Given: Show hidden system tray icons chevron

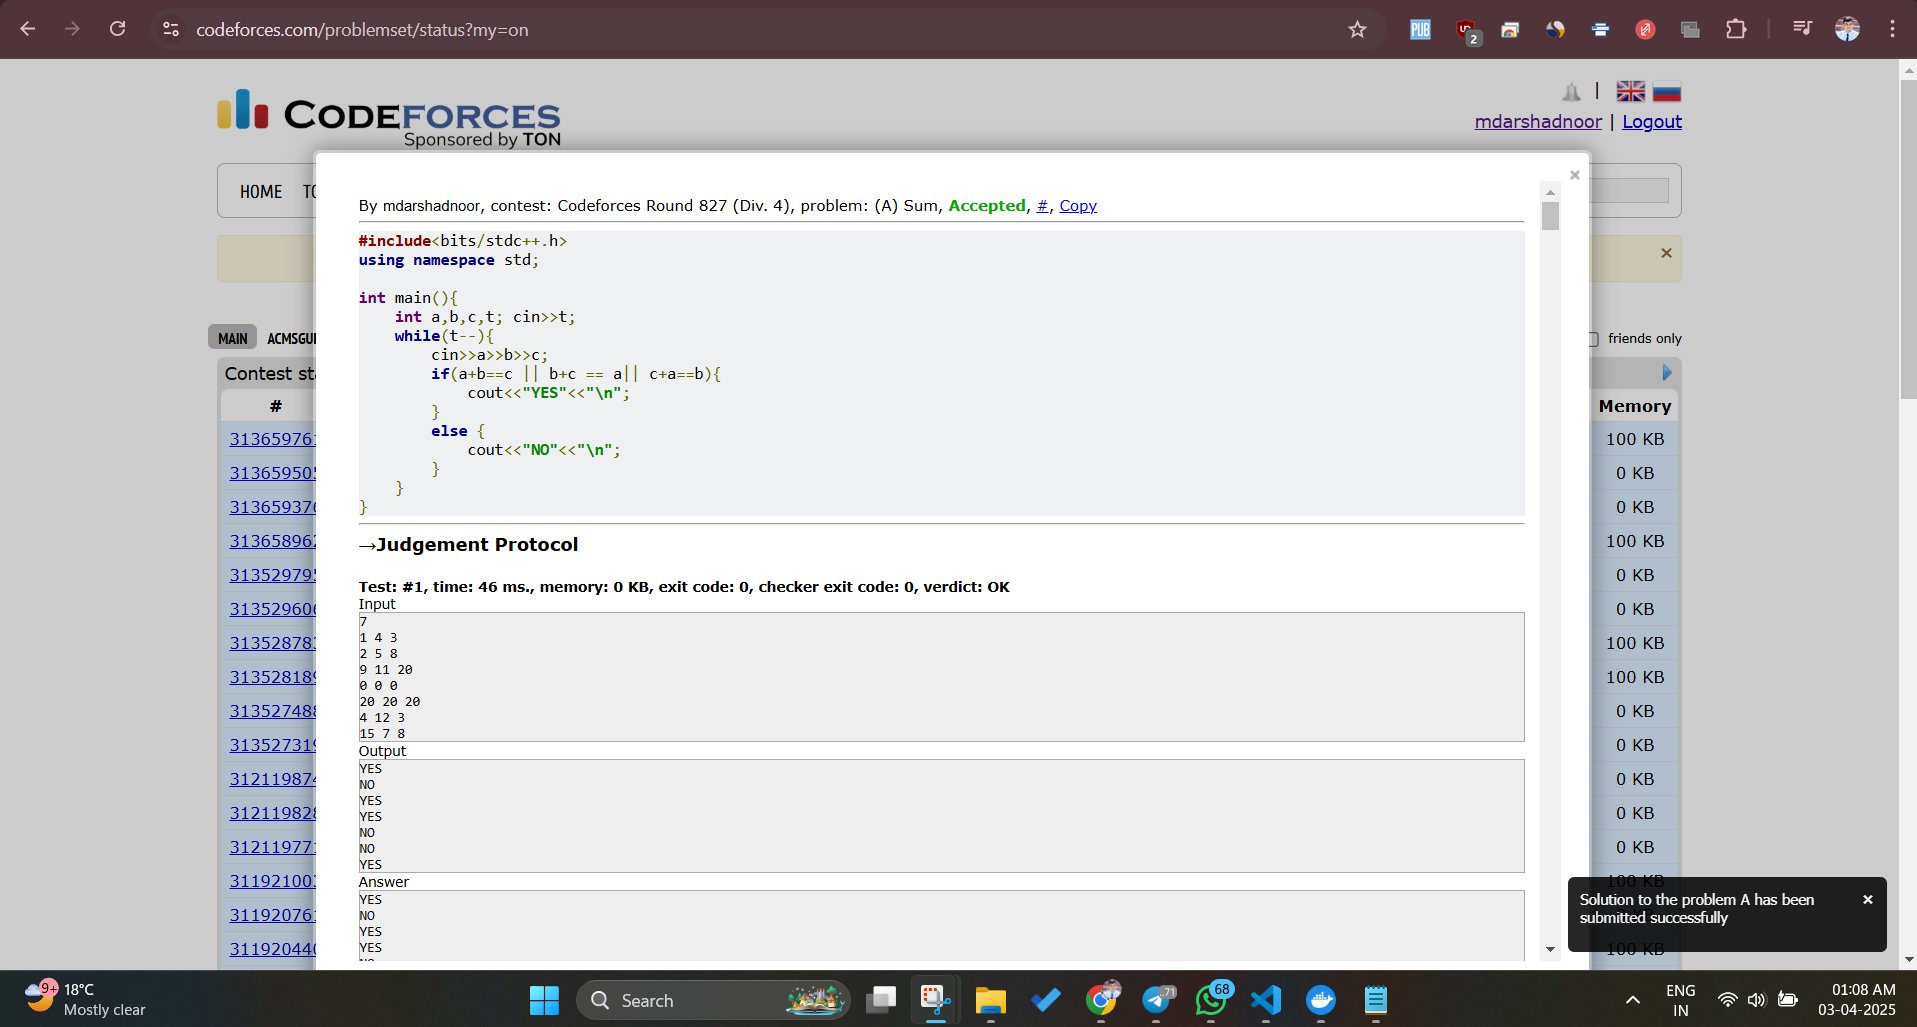Looking at the screenshot, I should (x=1632, y=1000).
